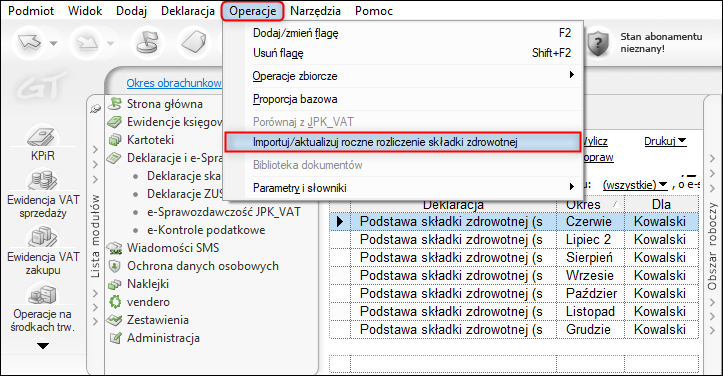
Task: Sort by the Dla column header
Action: pyautogui.click(x=661, y=204)
